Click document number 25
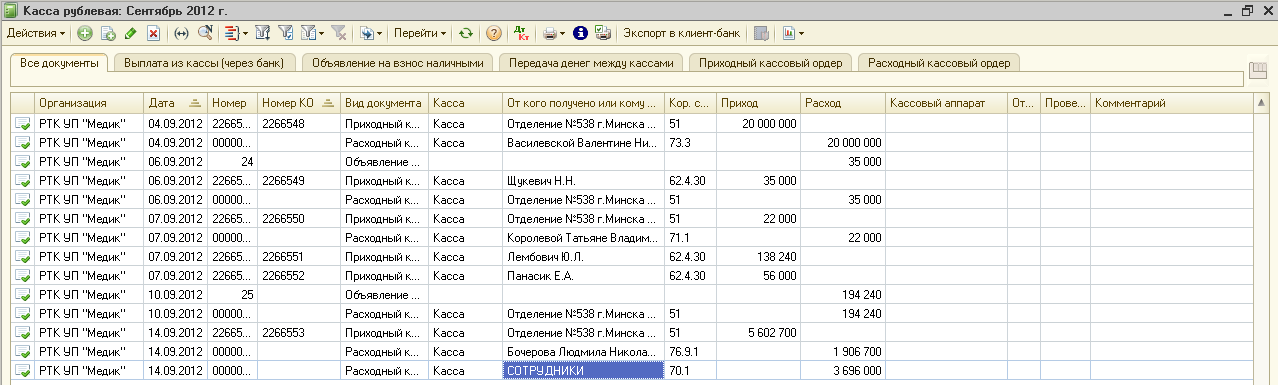This screenshot has width=1278, height=385. pyautogui.click(x=232, y=295)
